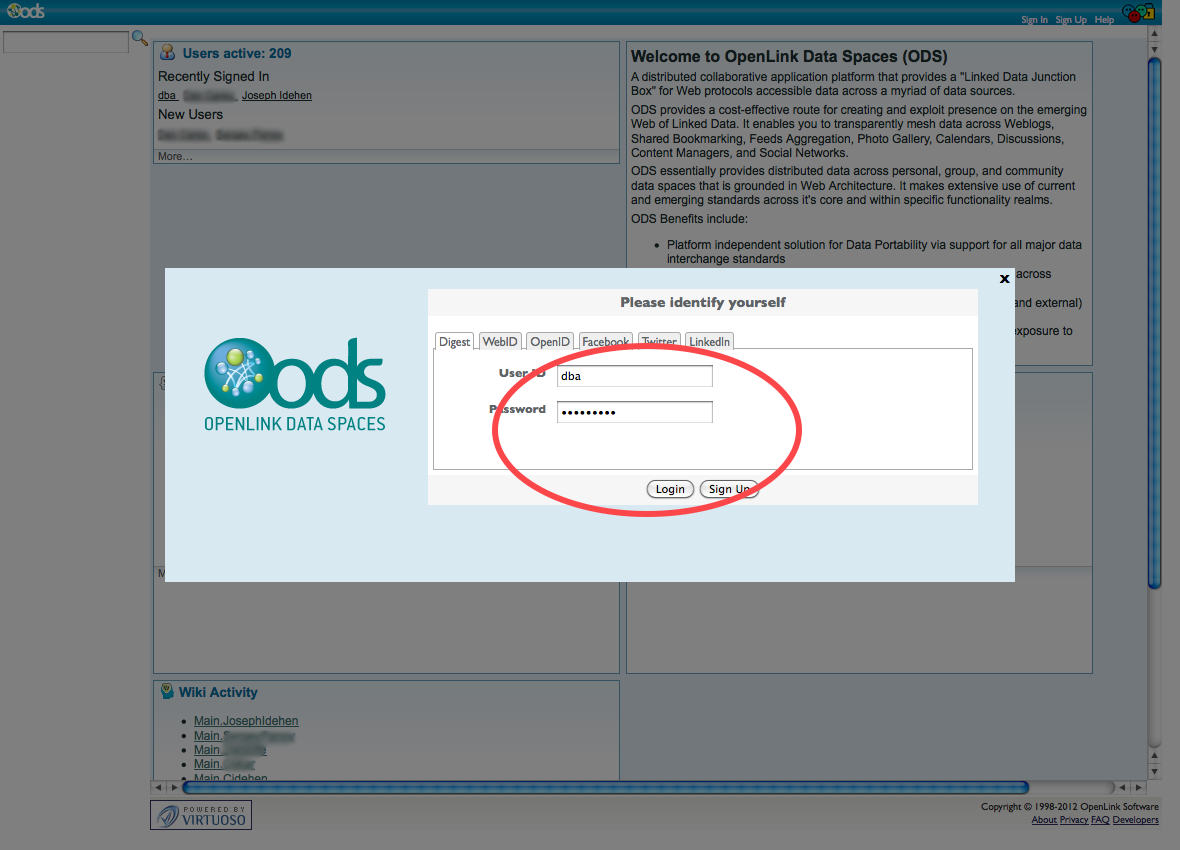Select the Facebook login tab

(x=605, y=342)
